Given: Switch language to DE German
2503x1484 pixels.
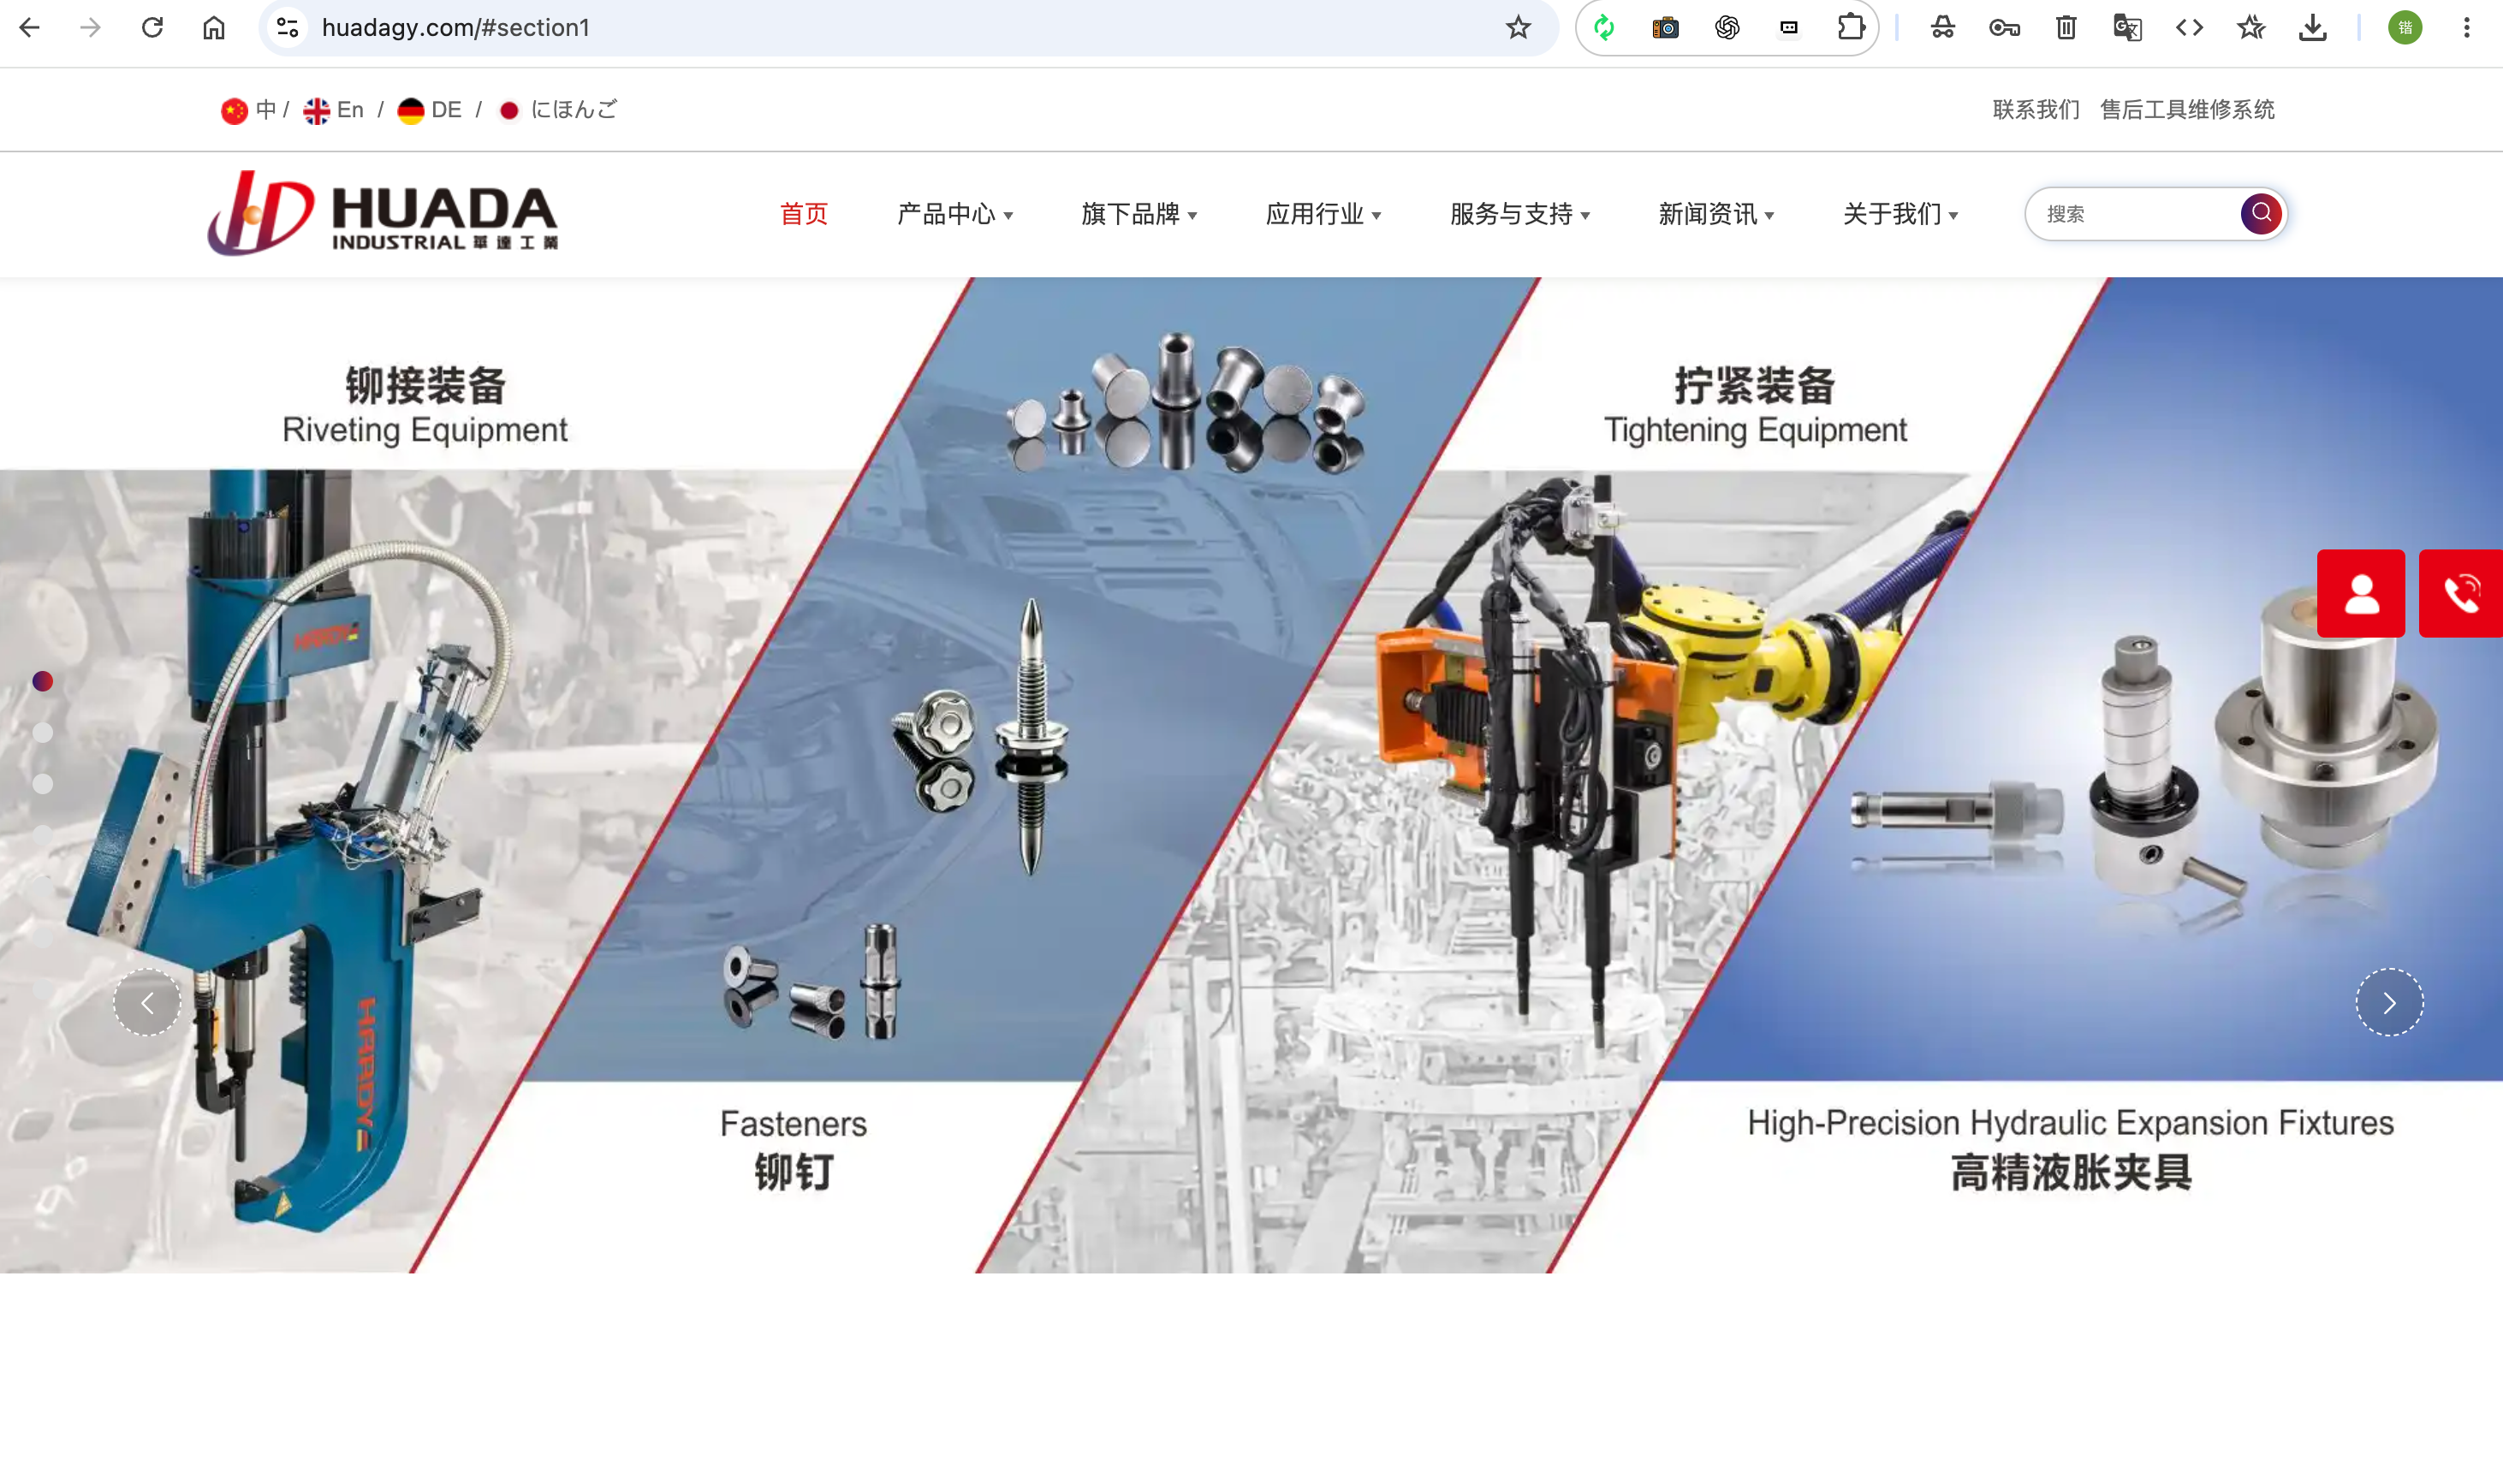Looking at the screenshot, I should click(429, 110).
